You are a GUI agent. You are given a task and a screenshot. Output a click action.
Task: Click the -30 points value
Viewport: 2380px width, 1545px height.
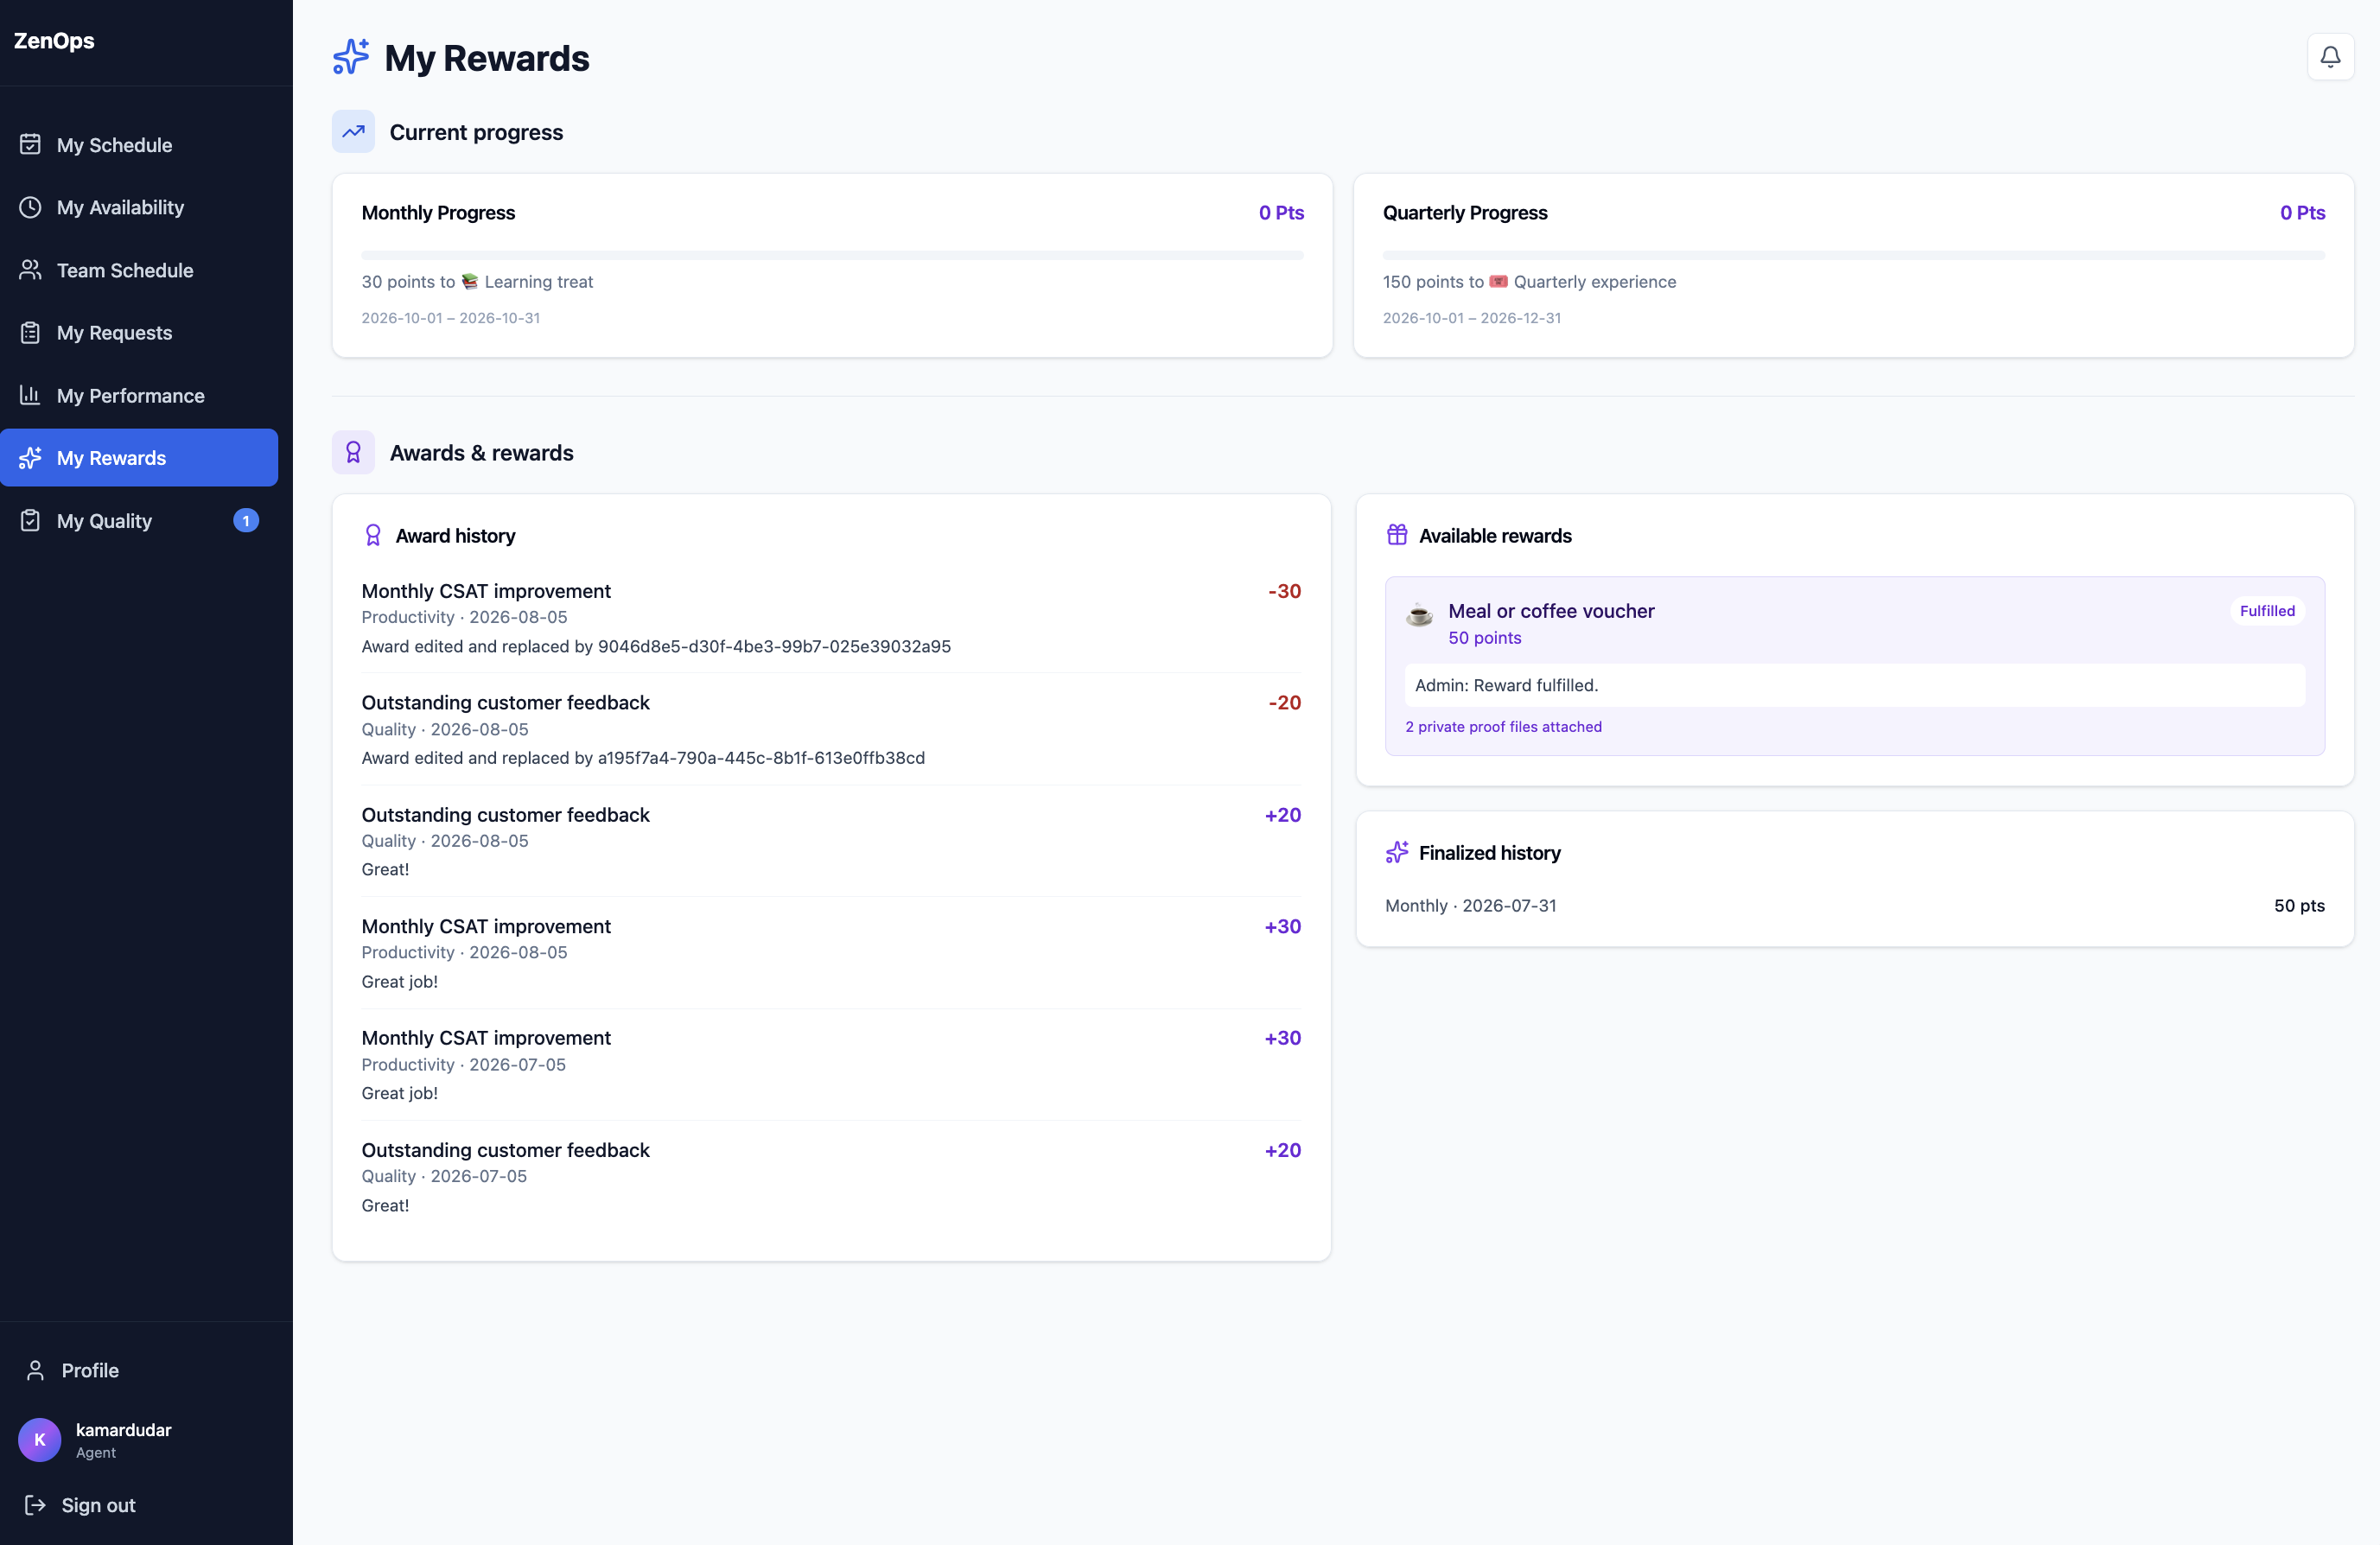pos(1284,591)
